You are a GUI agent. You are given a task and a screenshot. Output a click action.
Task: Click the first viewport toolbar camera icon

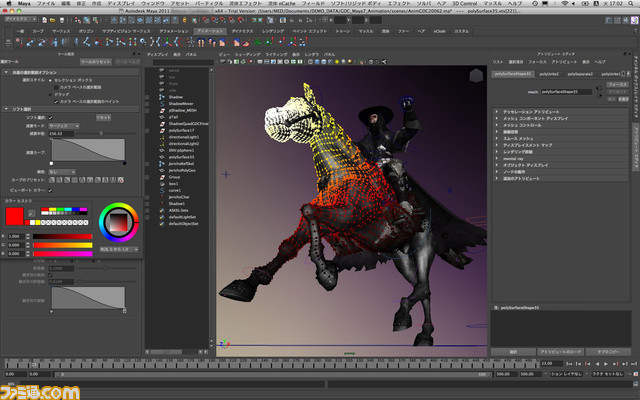(223, 62)
